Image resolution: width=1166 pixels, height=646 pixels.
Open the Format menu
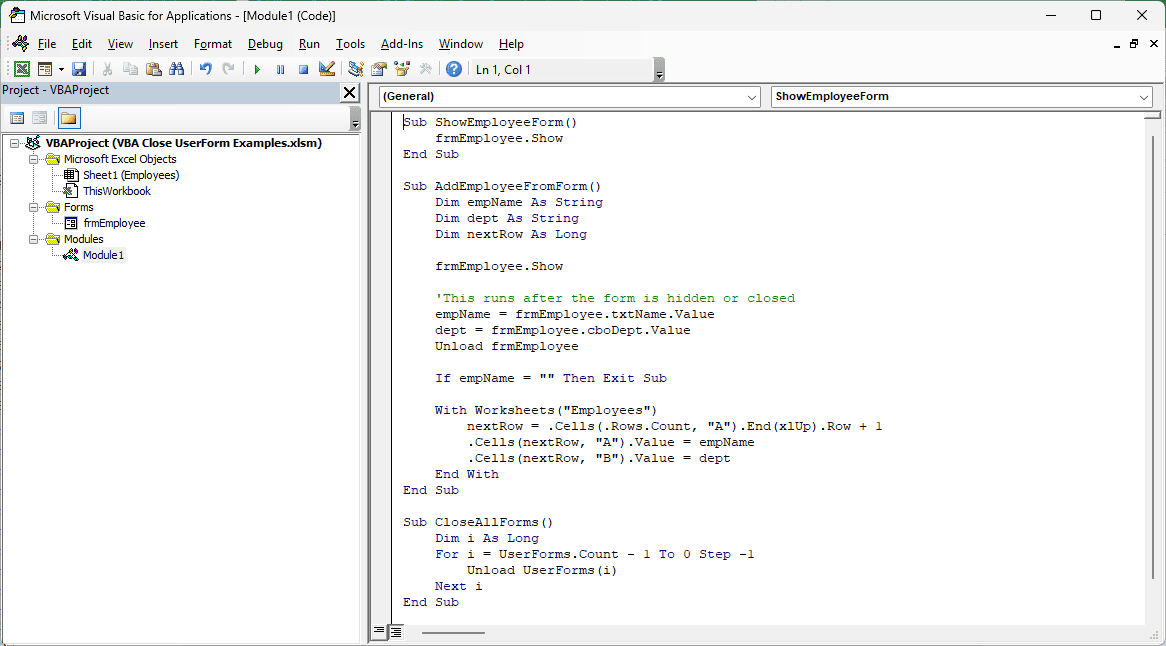tap(213, 44)
